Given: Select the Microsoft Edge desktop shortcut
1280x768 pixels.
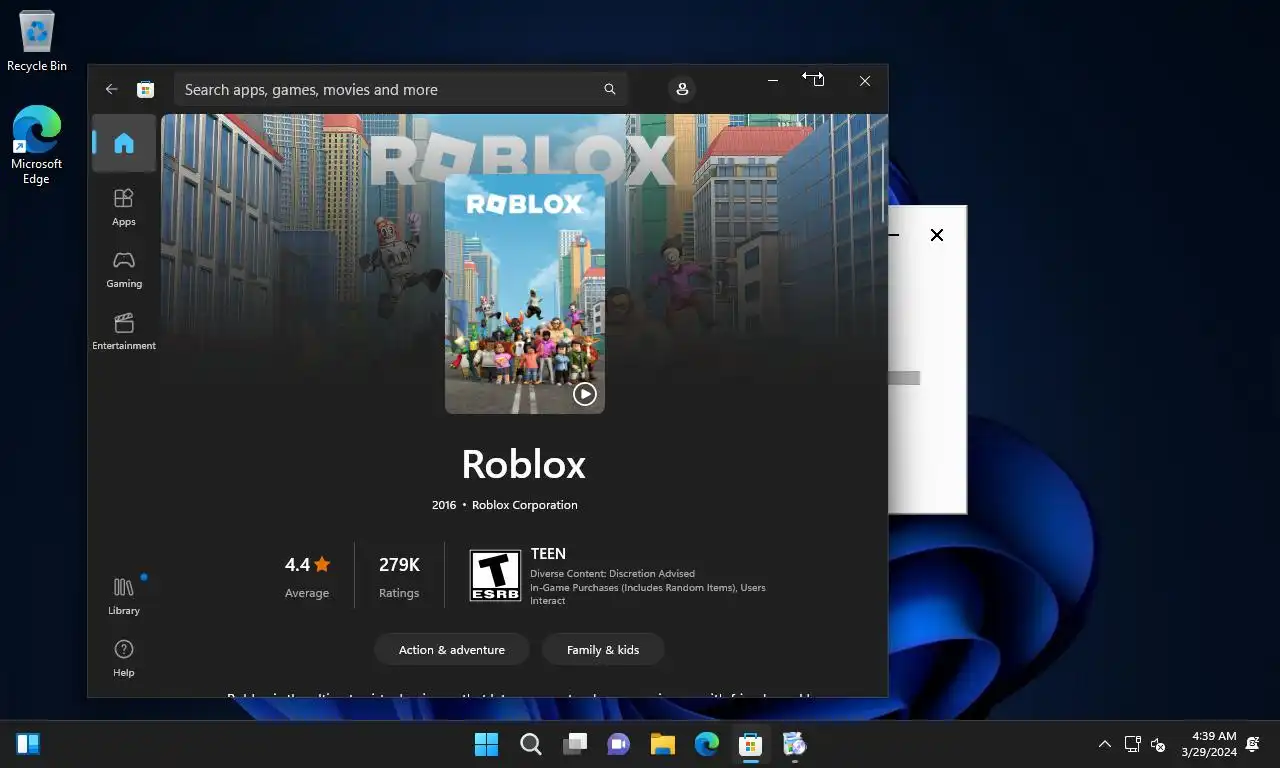Looking at the screenshot, I should click(37, 145).
